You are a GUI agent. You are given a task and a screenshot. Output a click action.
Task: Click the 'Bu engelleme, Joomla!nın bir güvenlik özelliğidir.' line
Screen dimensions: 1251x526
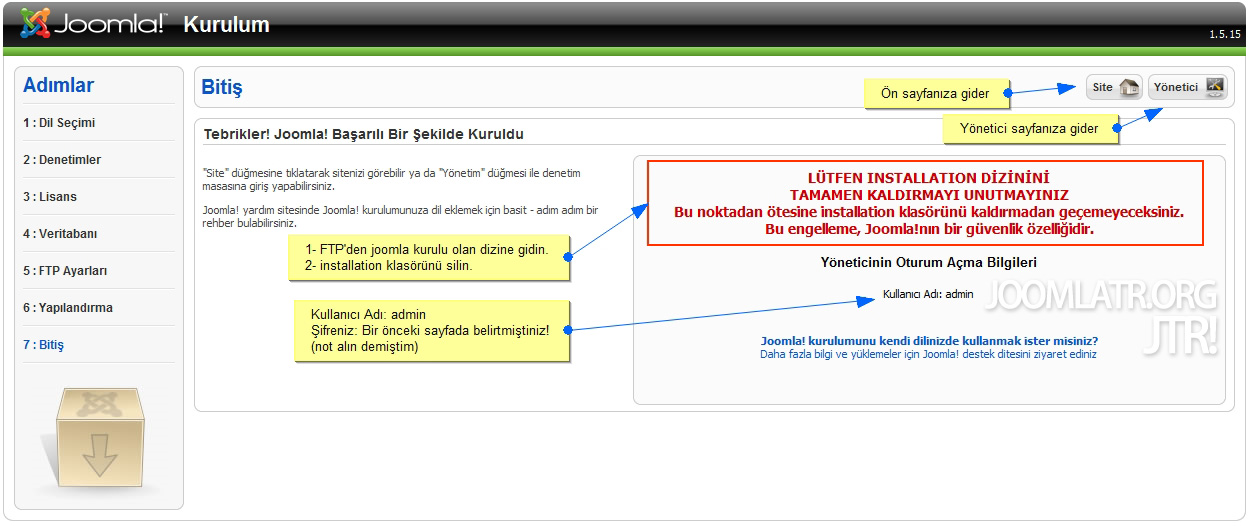coord(928,229)
